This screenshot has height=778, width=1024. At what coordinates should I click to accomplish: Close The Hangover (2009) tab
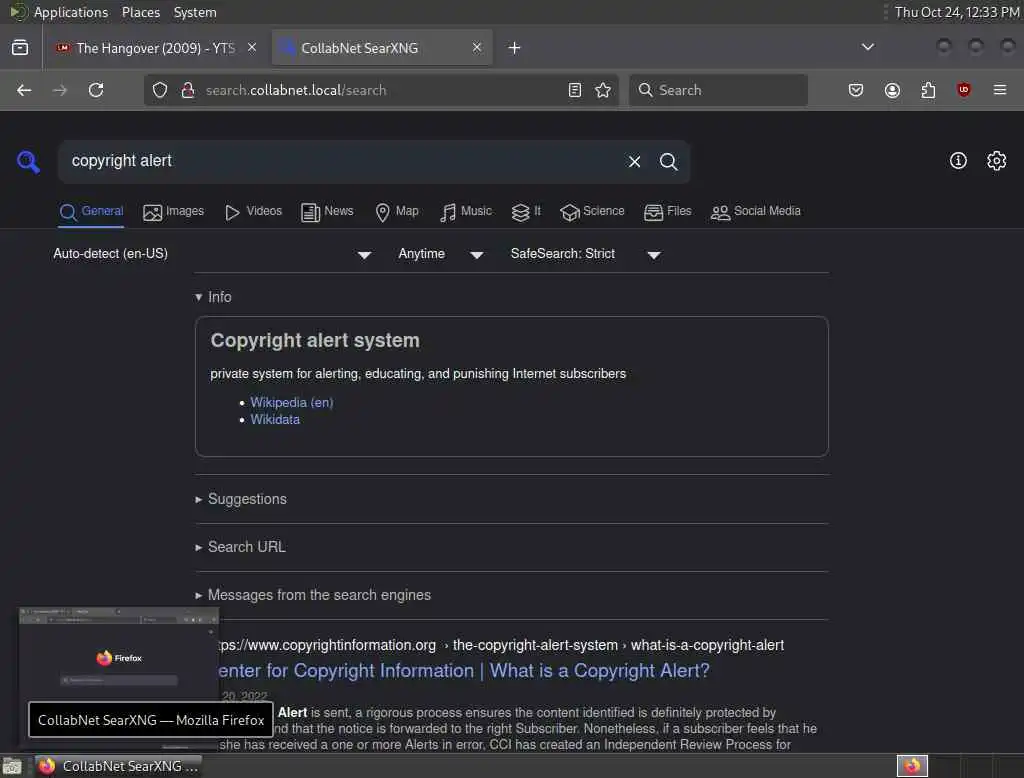click(251, 47)
